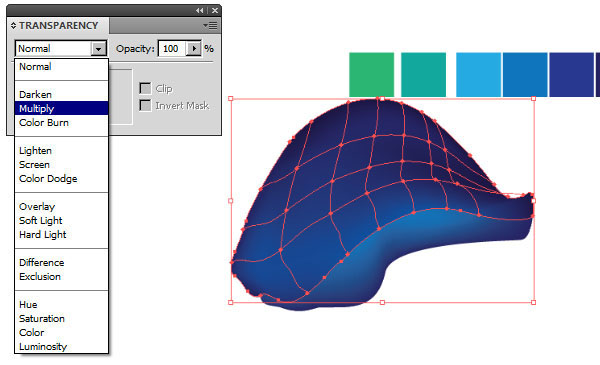Open the blending mode dropdown arrow
Screen dimensions: 600x365
coord(98,49)
